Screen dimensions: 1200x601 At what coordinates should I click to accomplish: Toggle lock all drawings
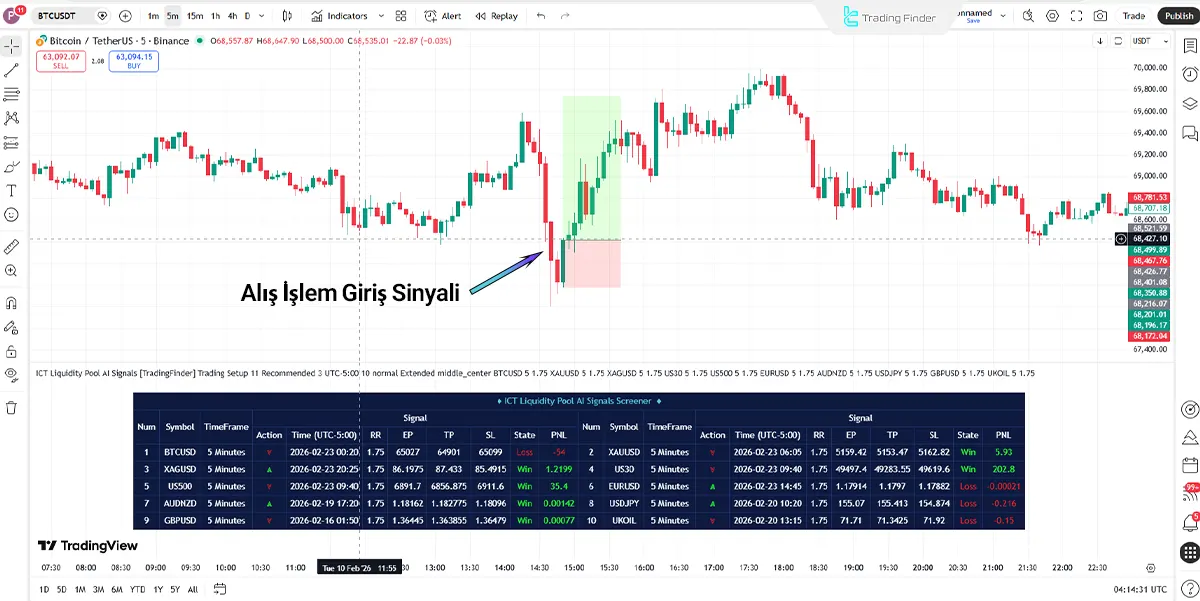coord(12,351)
